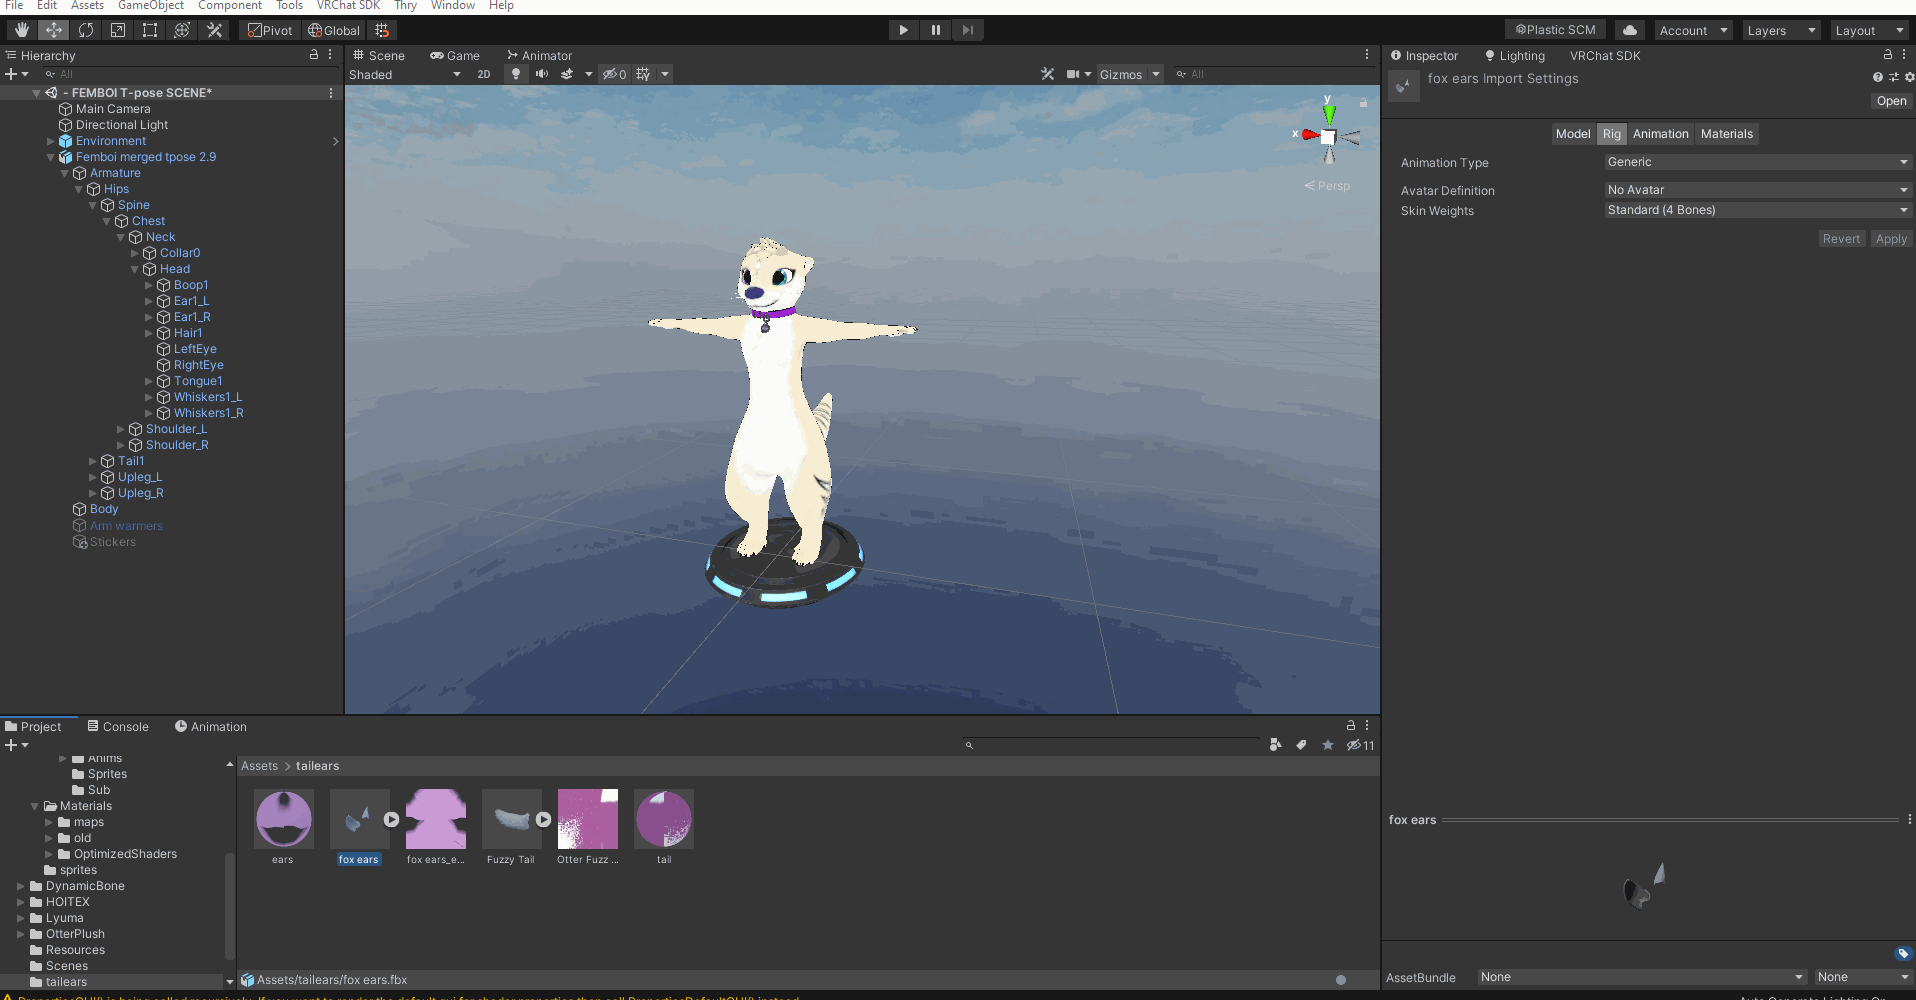The image size is (1916, 1000).
Task: Toggle 2D mode in Scene view
Action: (x=484, y=74)
